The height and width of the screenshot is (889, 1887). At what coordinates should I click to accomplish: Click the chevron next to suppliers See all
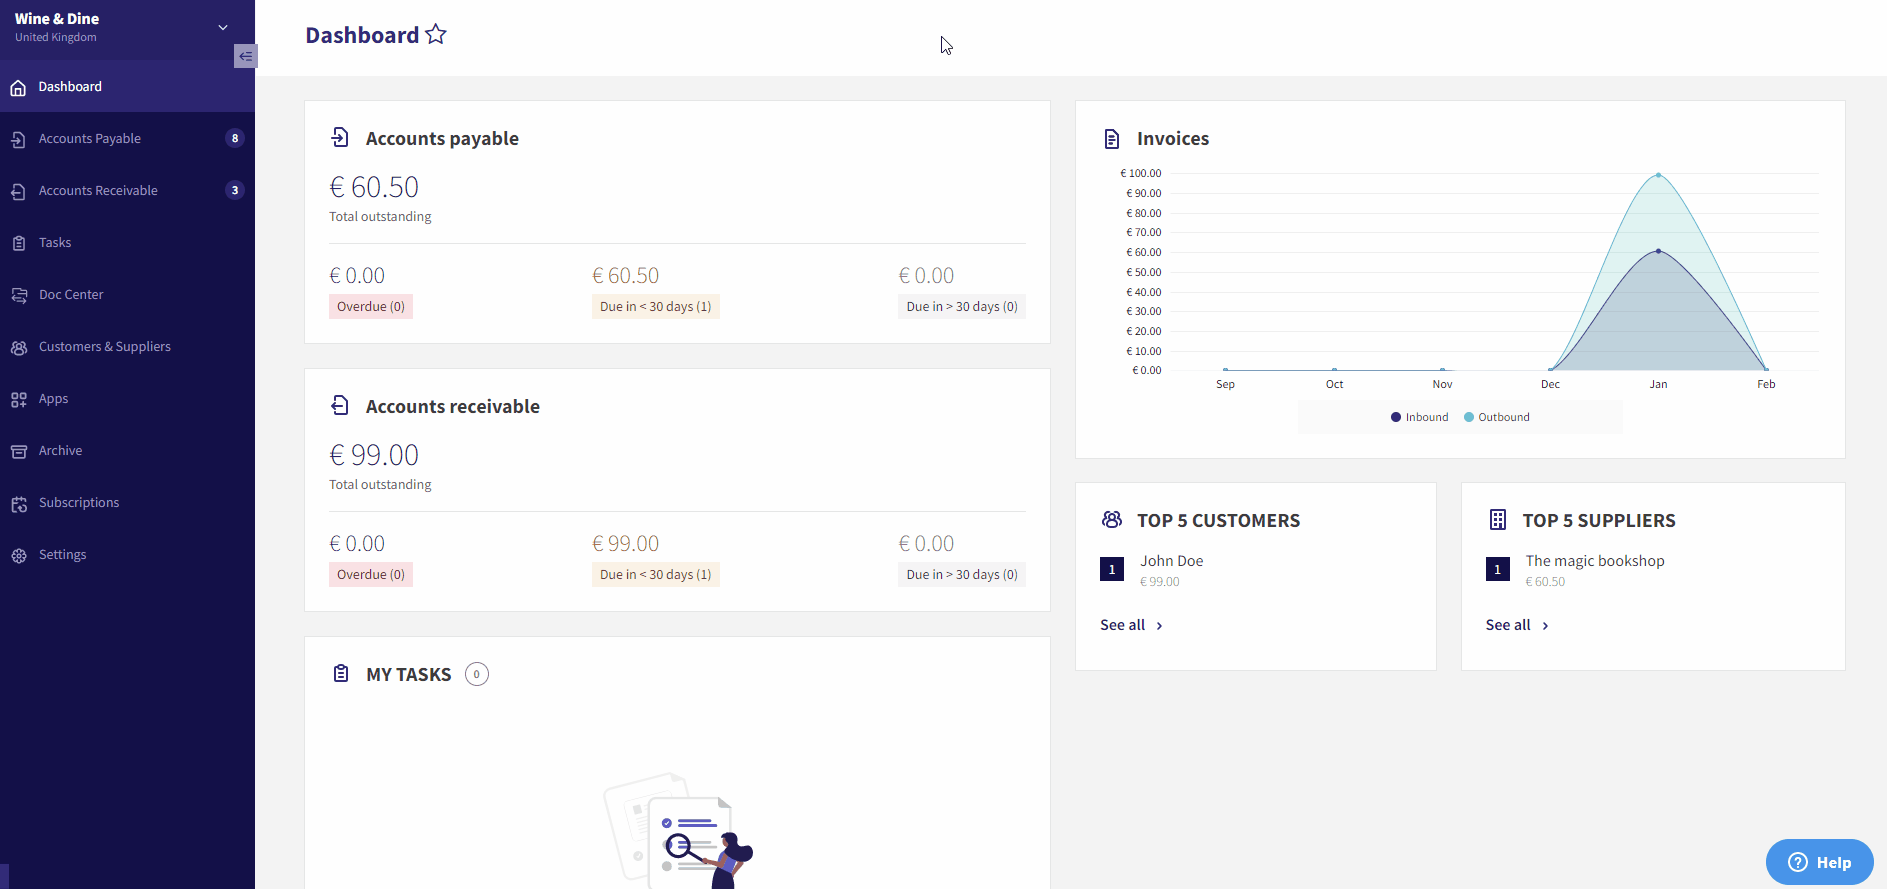coord(1545,626)
